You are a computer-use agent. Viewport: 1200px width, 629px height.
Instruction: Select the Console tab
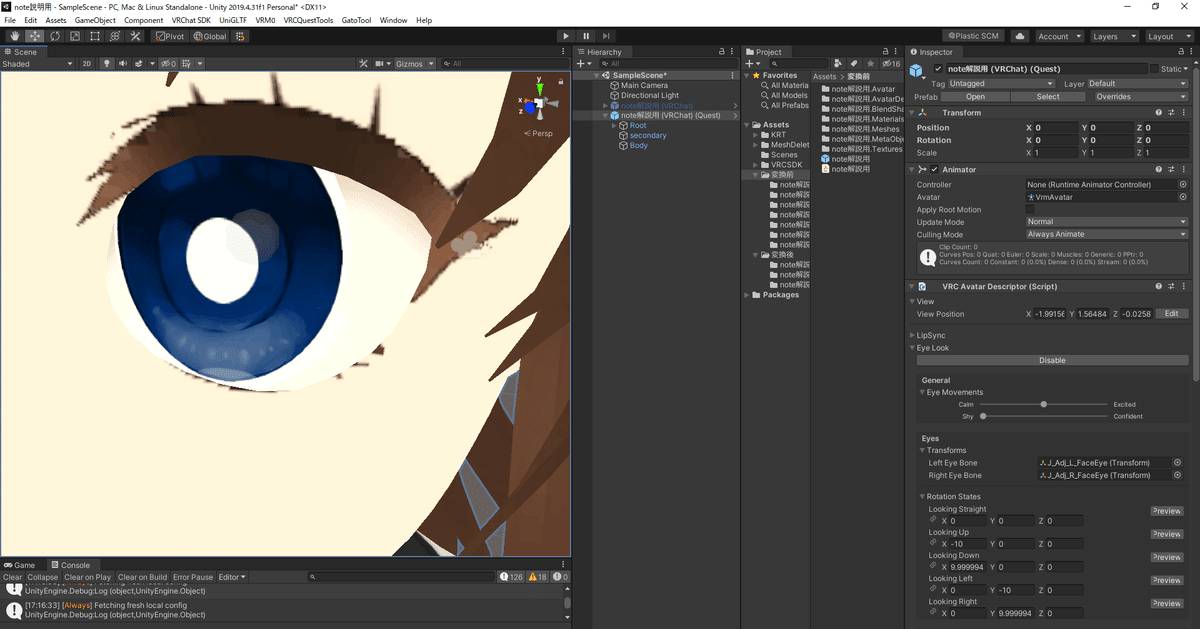tap(70, 565)
